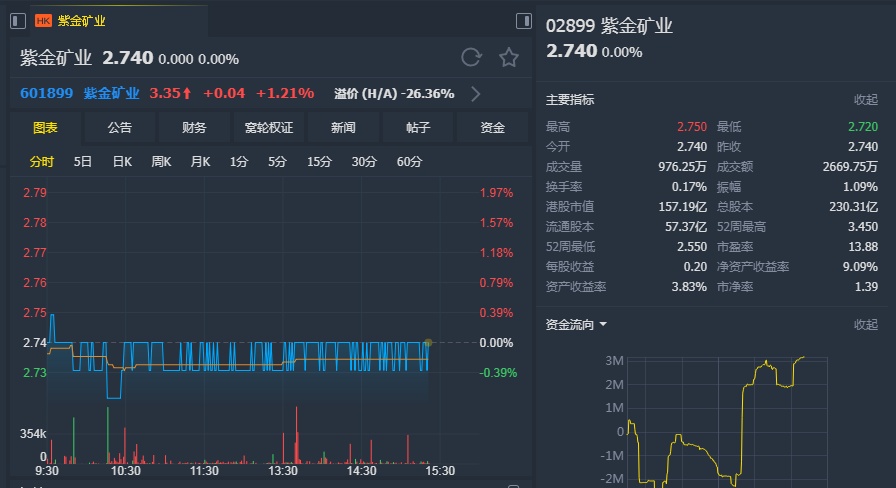The width and height of the screenshot is (896, 488).
Task: Click the 市净率 value 1.39
Action: coord(866,287)
